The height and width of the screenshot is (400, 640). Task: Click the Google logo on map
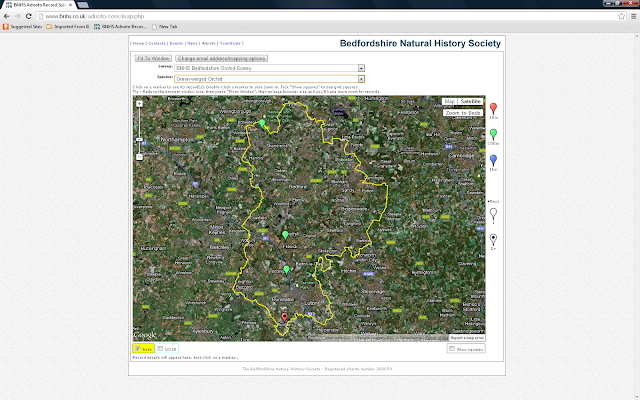(145, 335)
